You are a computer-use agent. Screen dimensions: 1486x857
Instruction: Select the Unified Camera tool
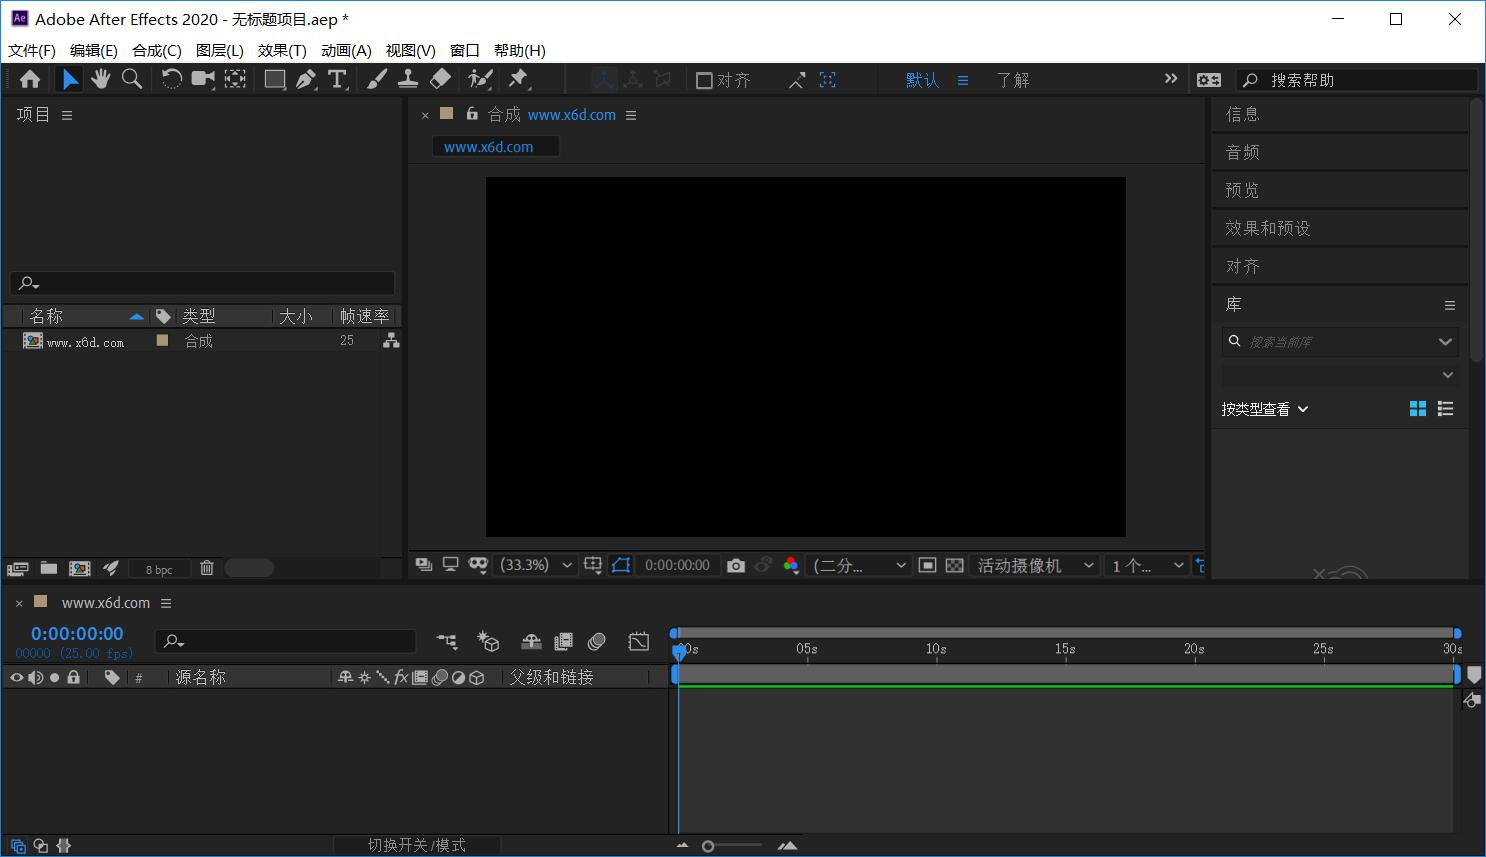click(203, 79)
